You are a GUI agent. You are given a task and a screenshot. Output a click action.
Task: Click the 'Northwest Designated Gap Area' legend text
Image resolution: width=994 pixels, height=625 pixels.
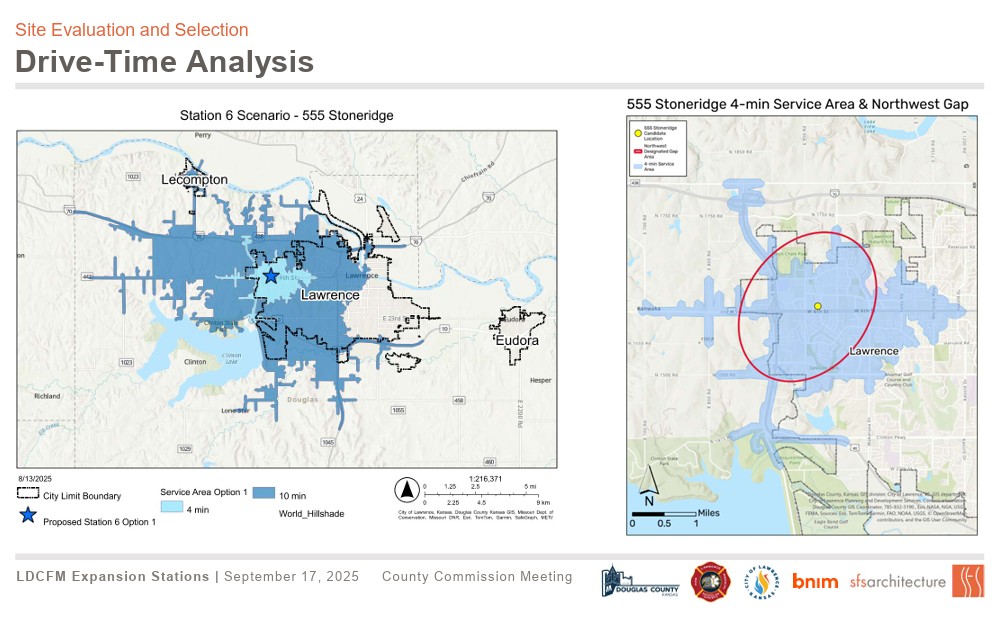pos(661,151)
